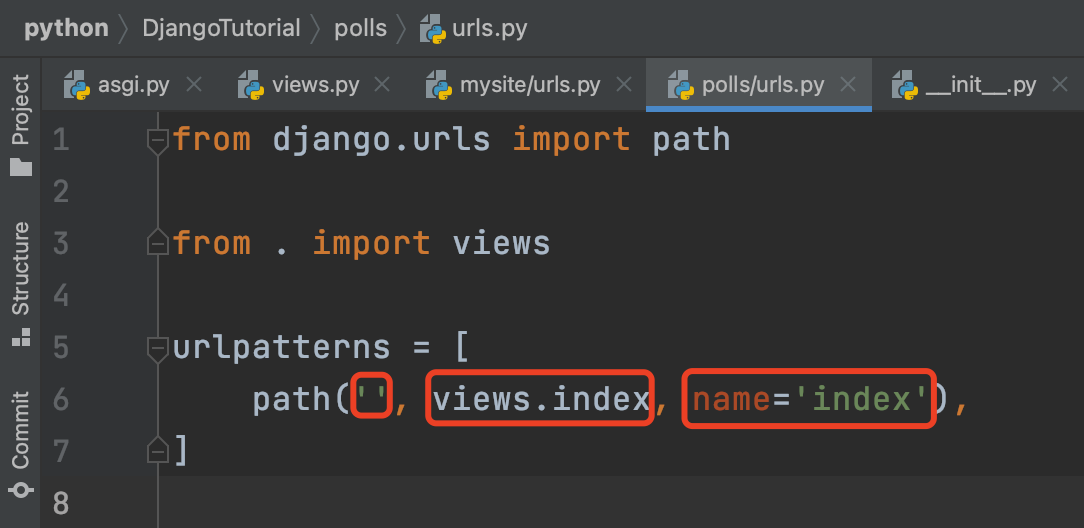1084x528 pixels.
Task: Click urls.py file icon in breadcrumb
Action: tap(433, 28)
